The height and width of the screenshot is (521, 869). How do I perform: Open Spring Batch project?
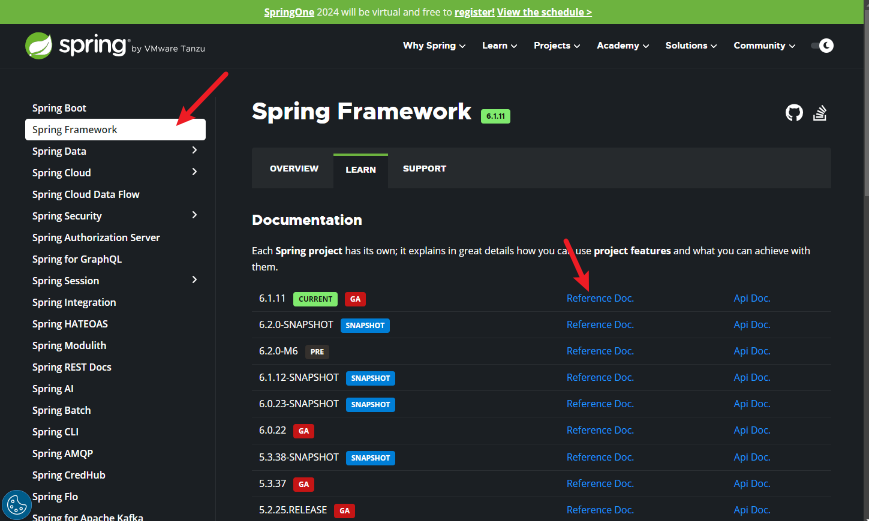(62, 410)
